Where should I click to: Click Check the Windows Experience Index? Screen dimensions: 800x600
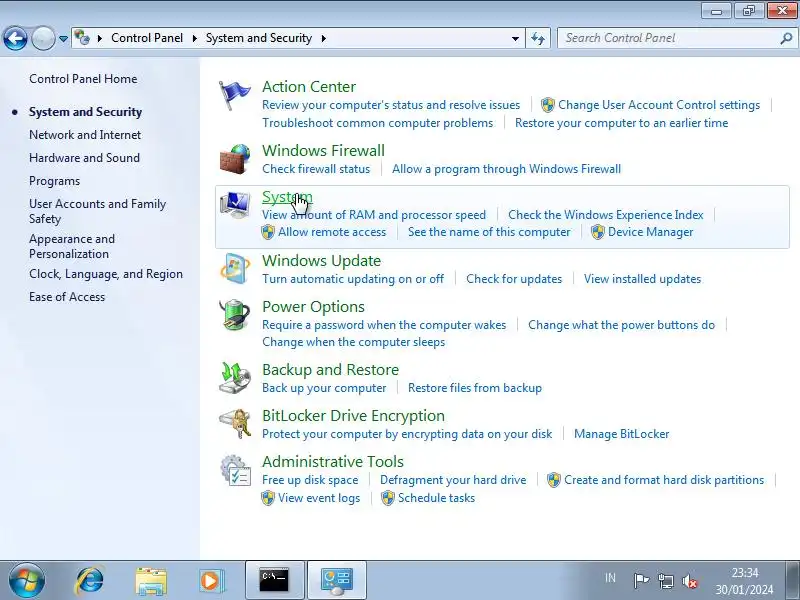pyautogui.click(x=606, y=215)
